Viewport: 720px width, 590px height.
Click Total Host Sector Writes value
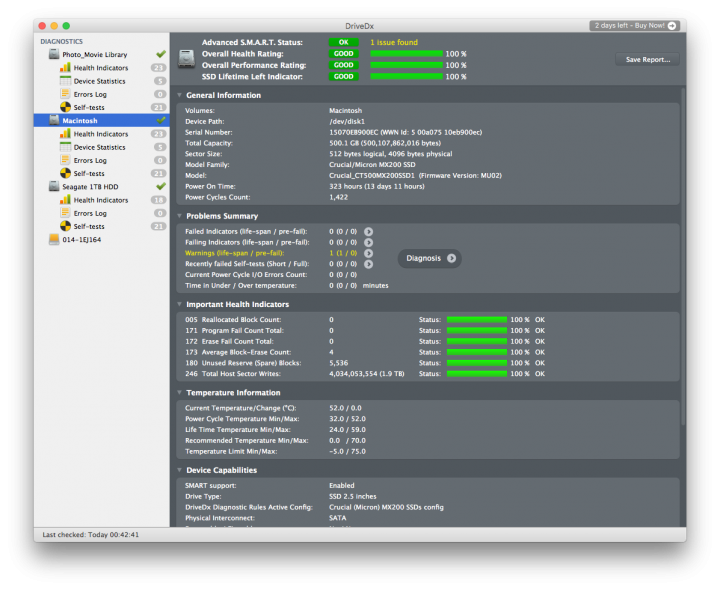(366, 374)
